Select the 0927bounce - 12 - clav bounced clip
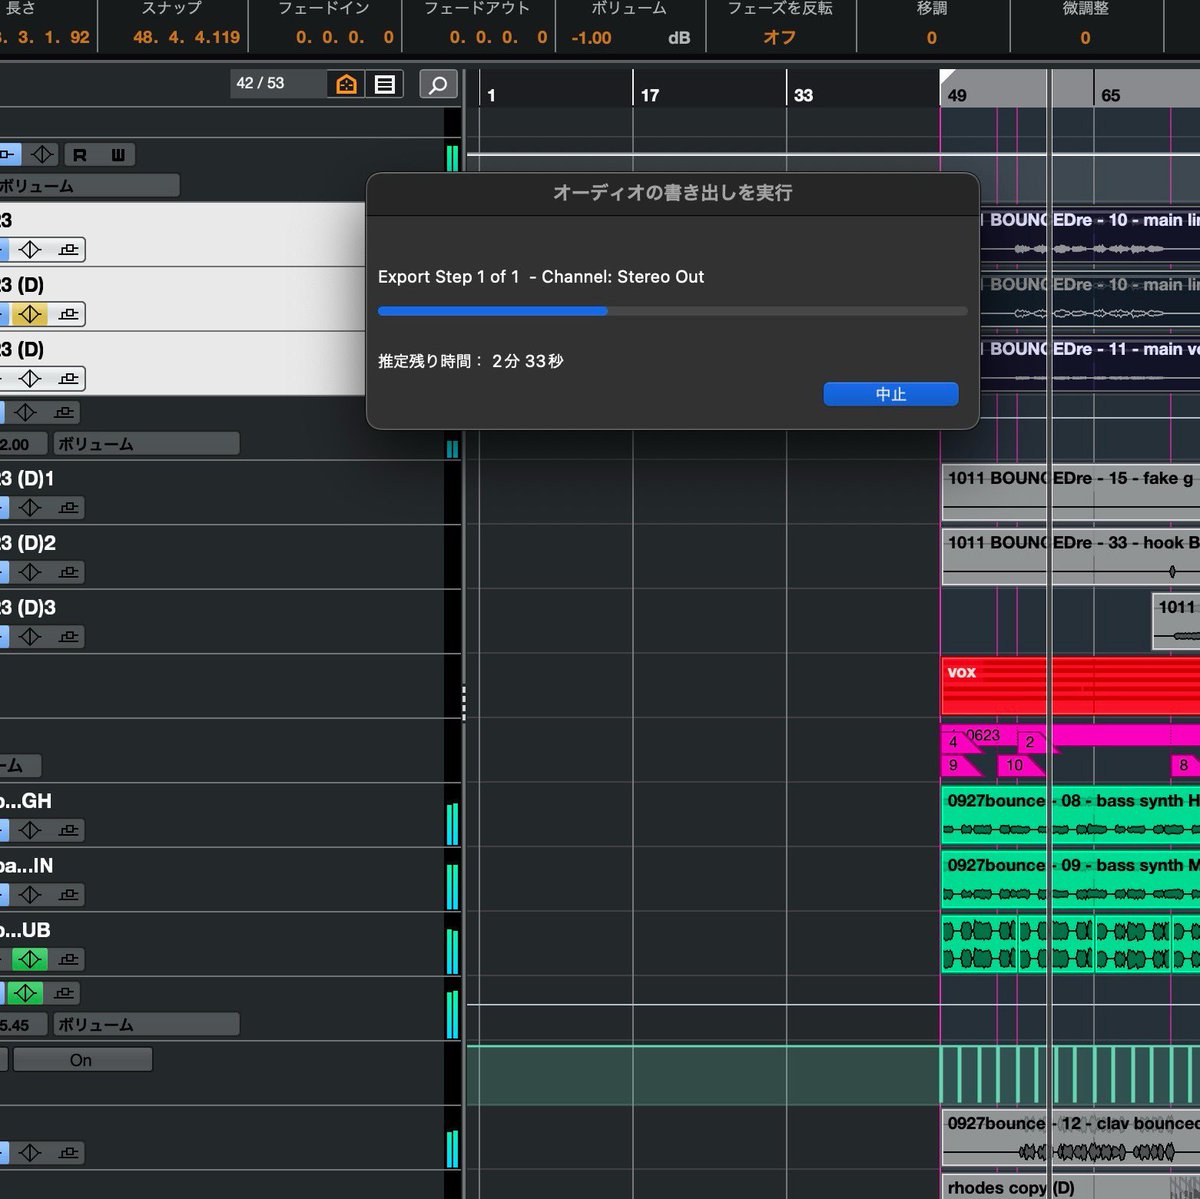1200x1199 pixels. click(1070, 1137)
